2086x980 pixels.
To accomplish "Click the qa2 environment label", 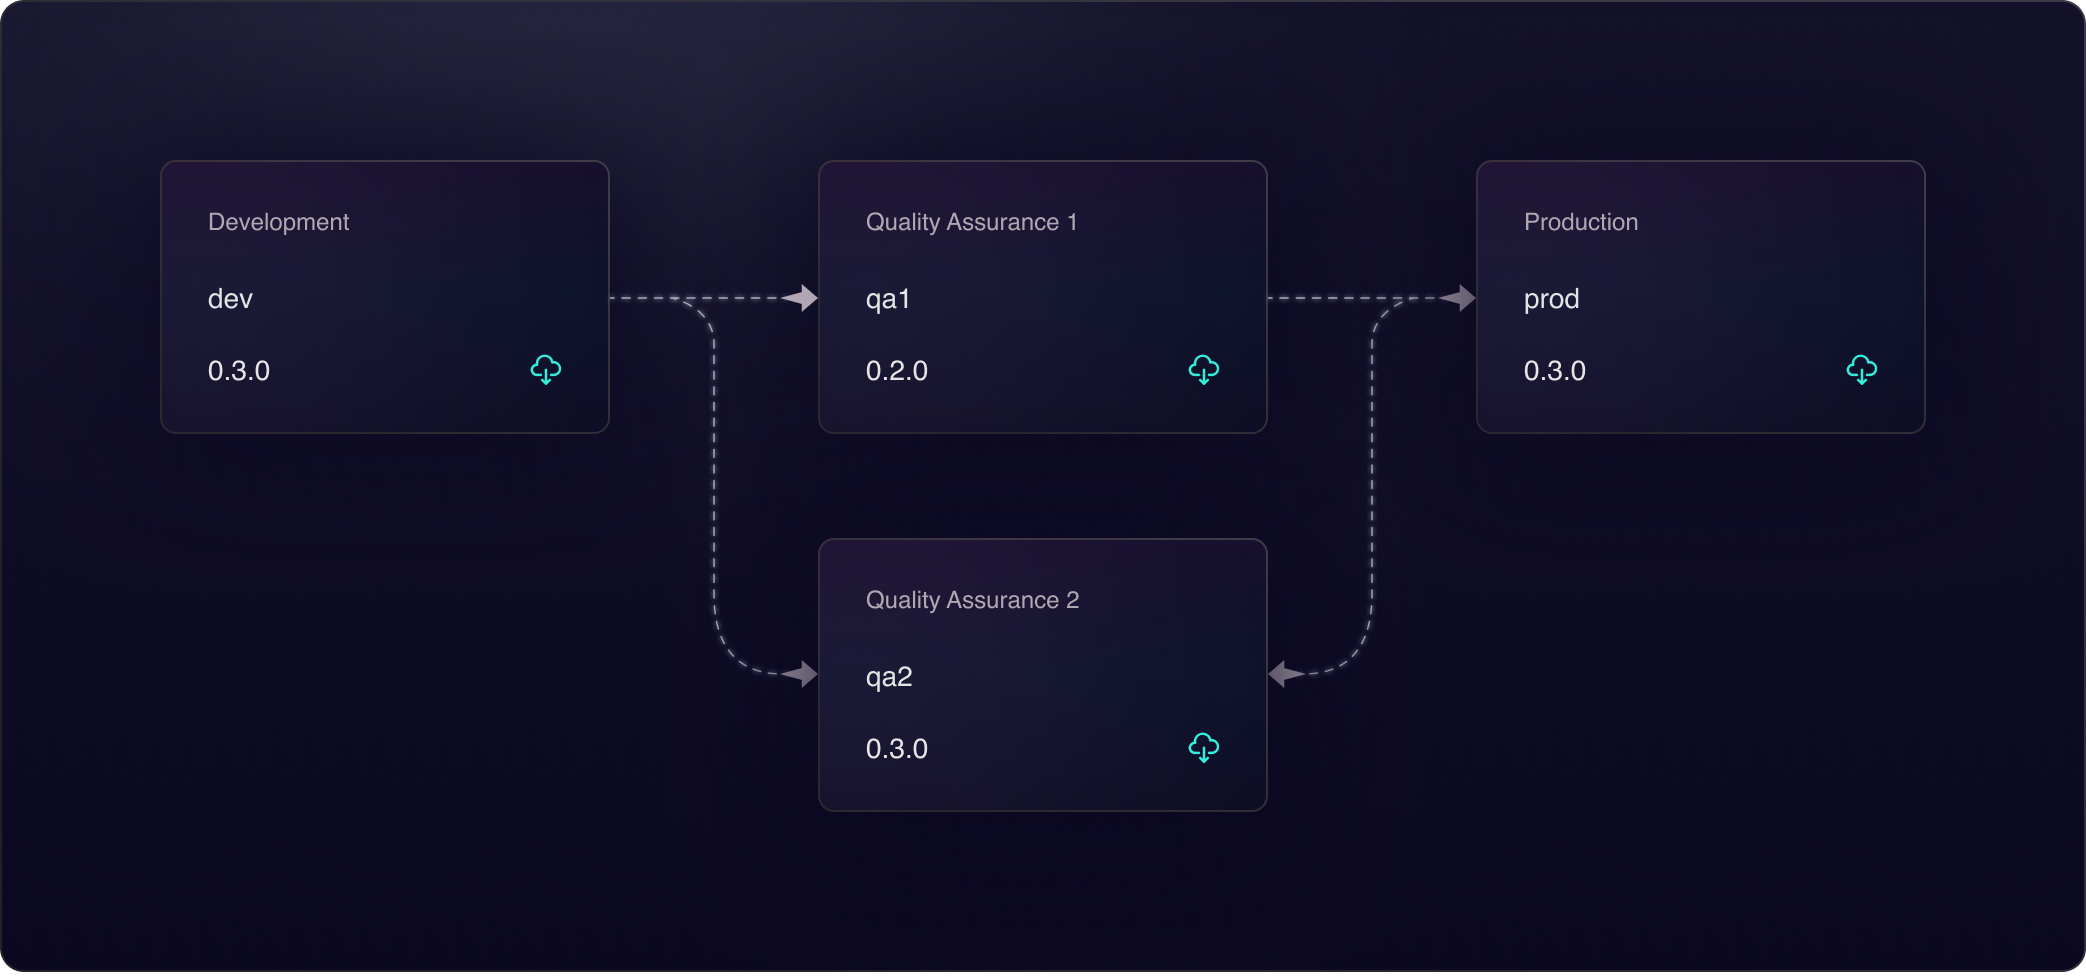I will 889,675.
